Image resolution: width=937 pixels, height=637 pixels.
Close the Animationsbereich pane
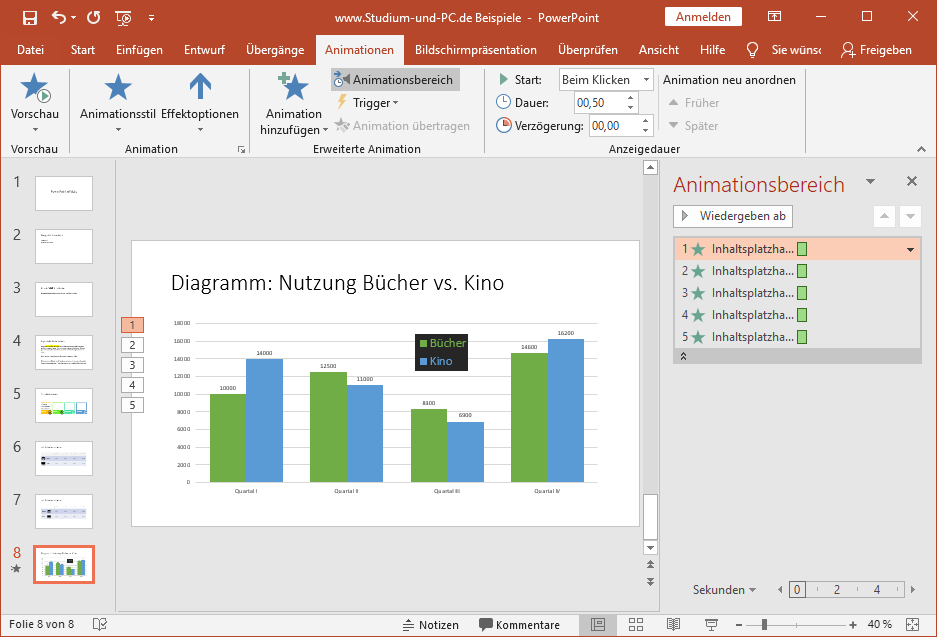tap(911, 181)
